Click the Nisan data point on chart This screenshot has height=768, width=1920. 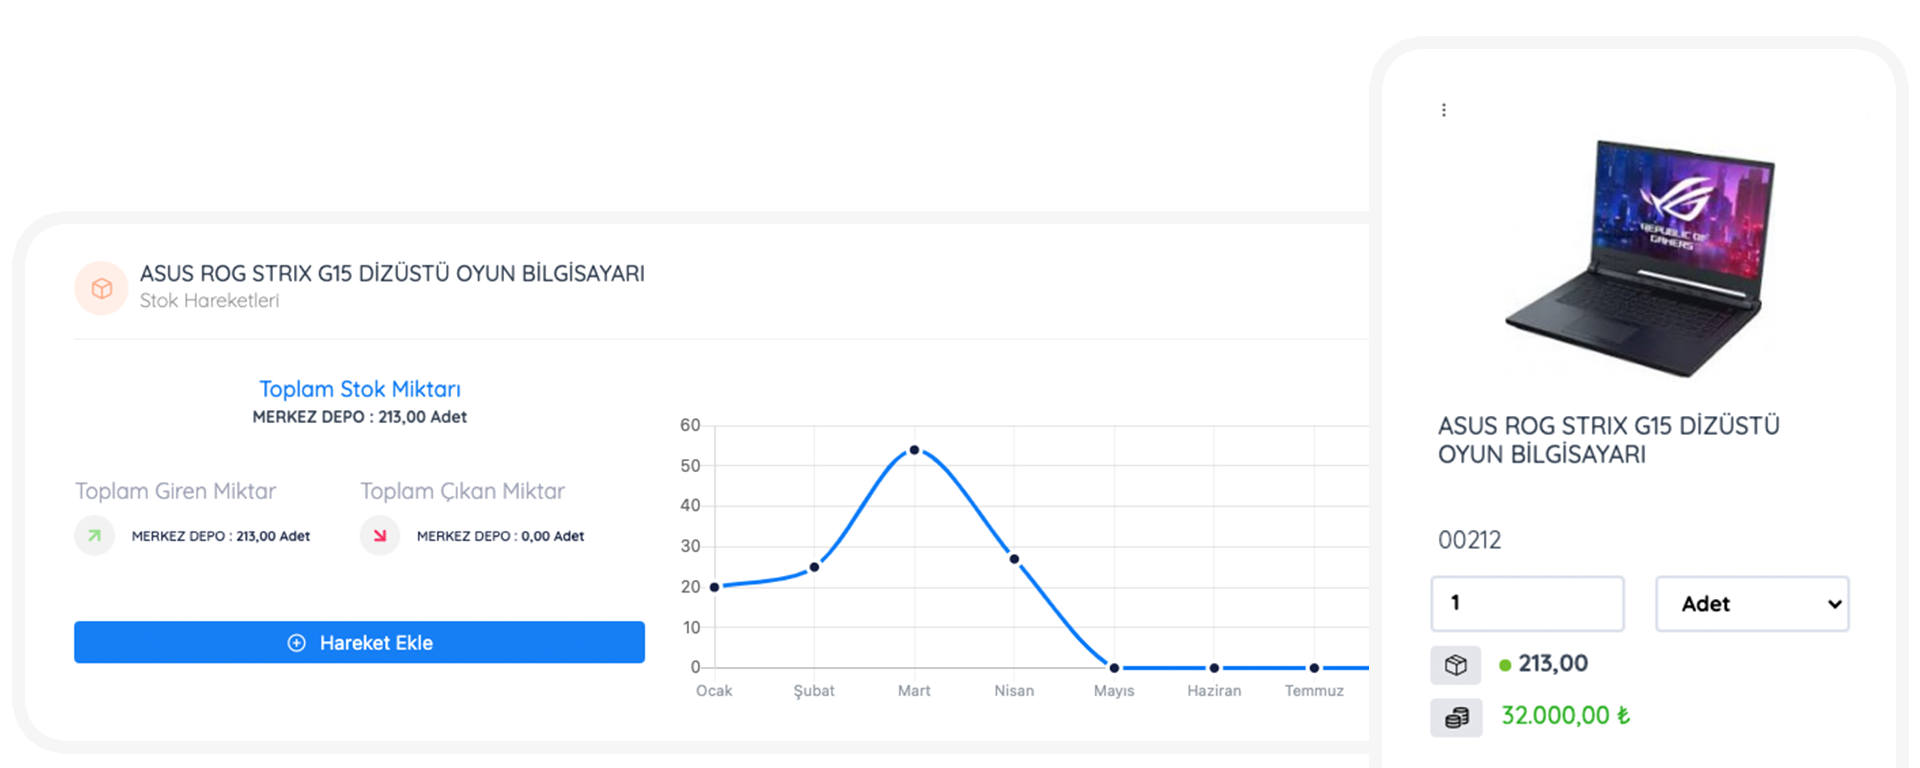click(x=1014, y=559)
